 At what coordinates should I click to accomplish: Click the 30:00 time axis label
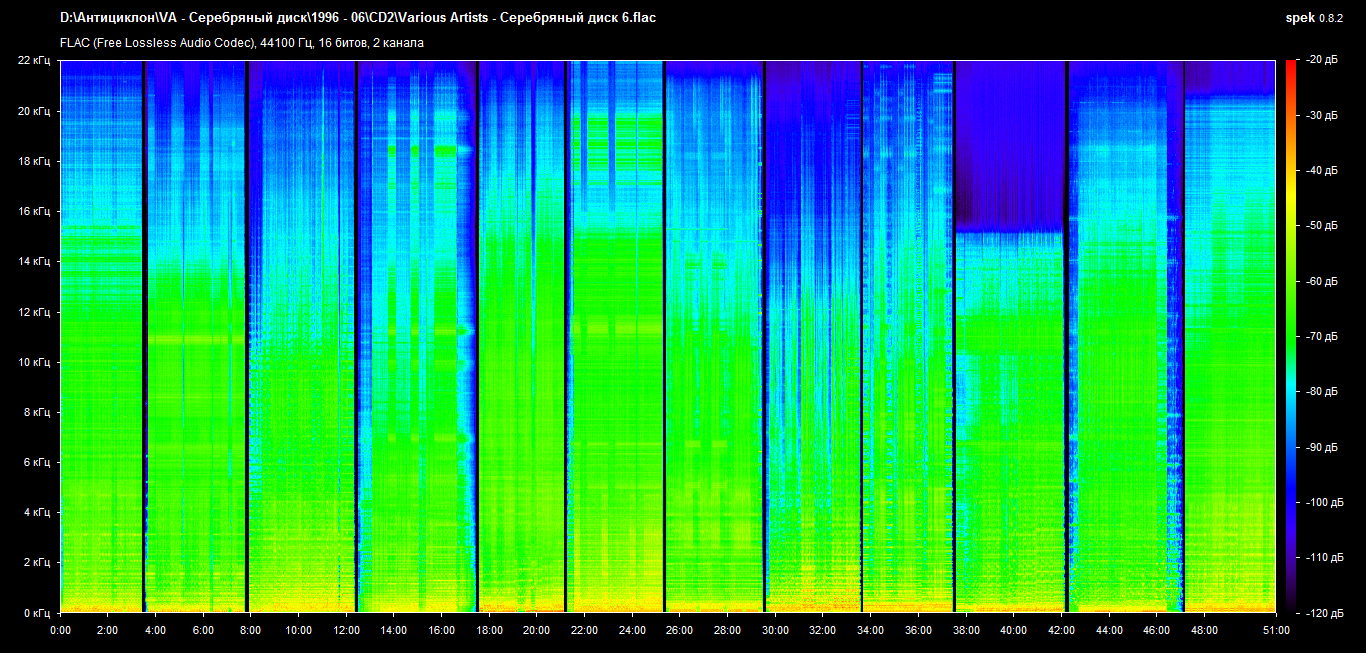click(x=775, y=630)
